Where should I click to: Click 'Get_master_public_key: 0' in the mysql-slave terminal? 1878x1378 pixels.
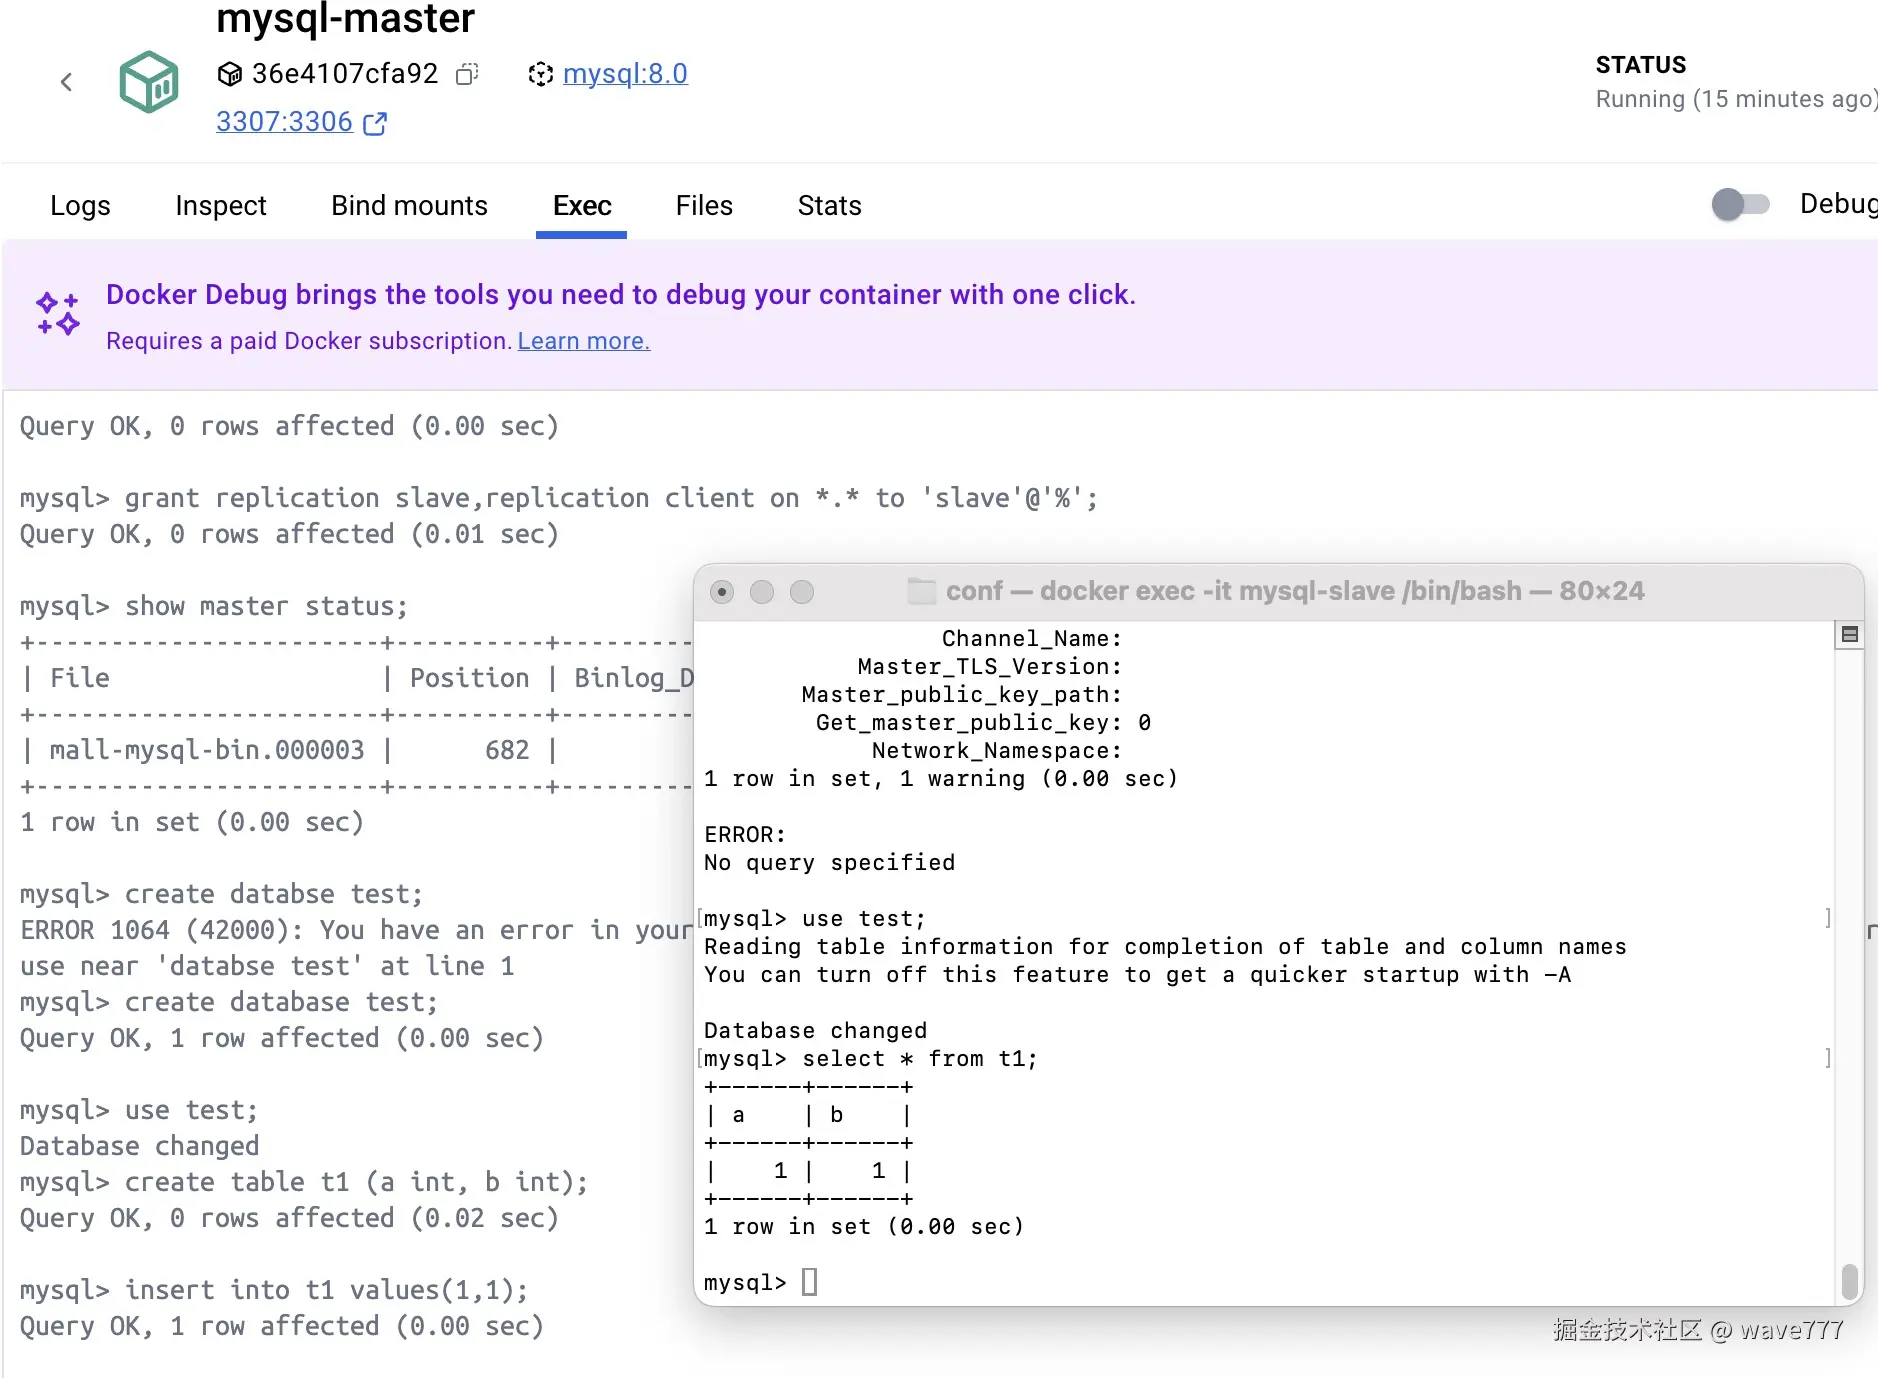click(983, 723)
